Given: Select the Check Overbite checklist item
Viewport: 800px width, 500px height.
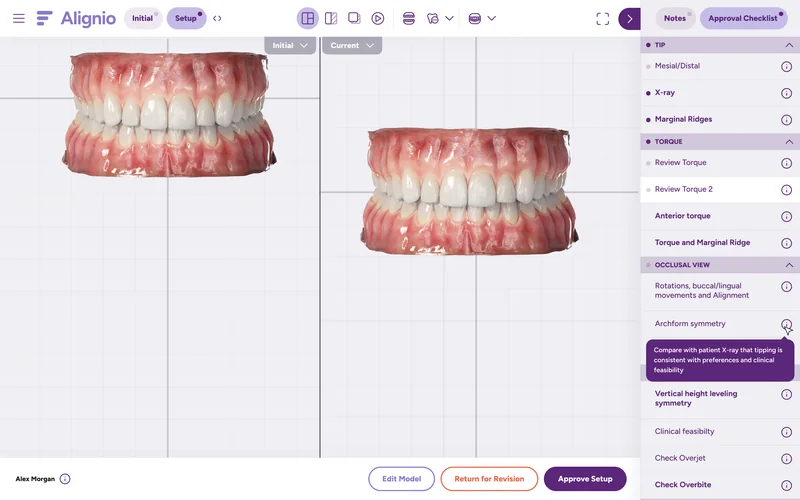Looking at the screenshot, I should tap(720, 485).
